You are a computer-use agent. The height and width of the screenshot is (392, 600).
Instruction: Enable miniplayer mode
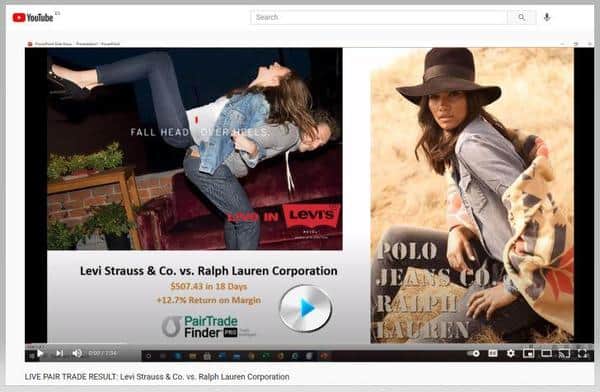528,353
